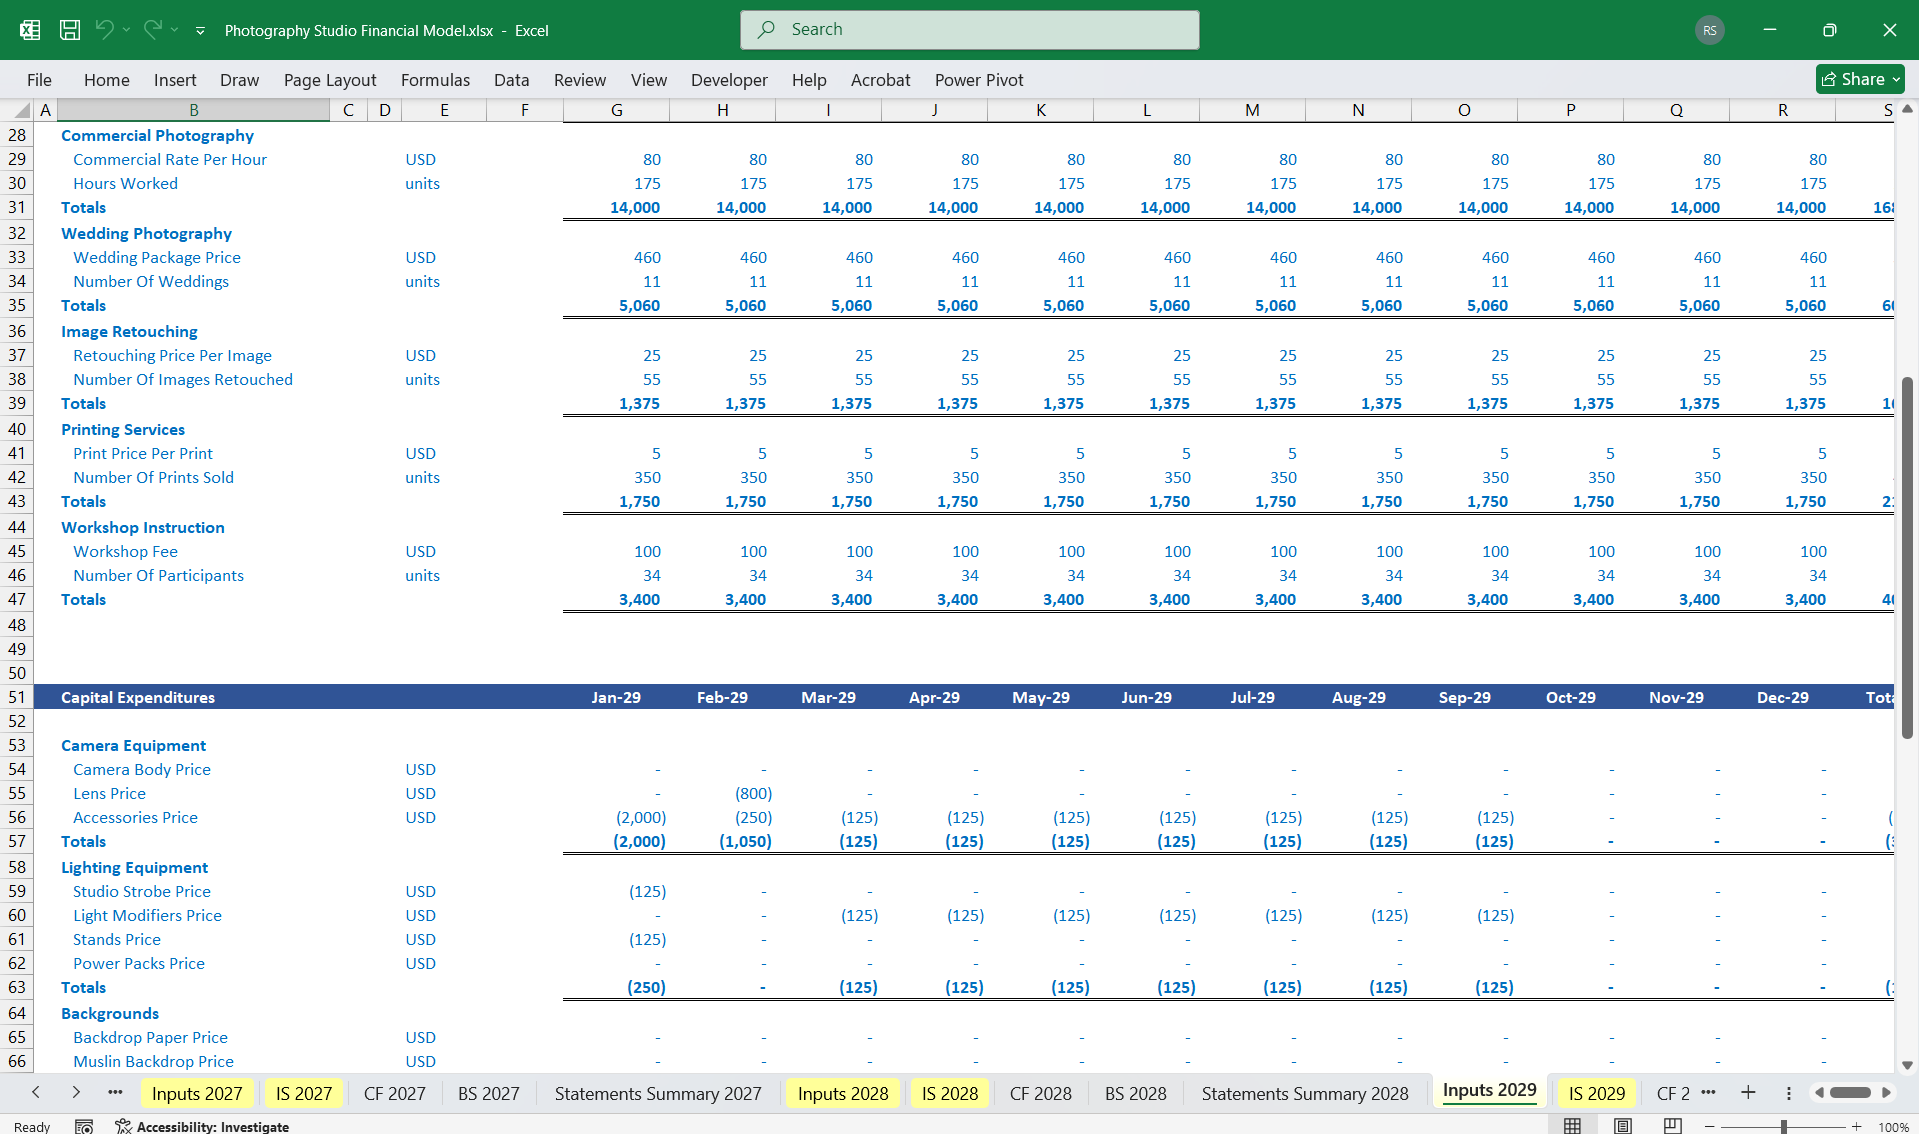Click the previous sheet navigation arrow
This screenshot has width=1919, height=1134.
(36, 1092)
